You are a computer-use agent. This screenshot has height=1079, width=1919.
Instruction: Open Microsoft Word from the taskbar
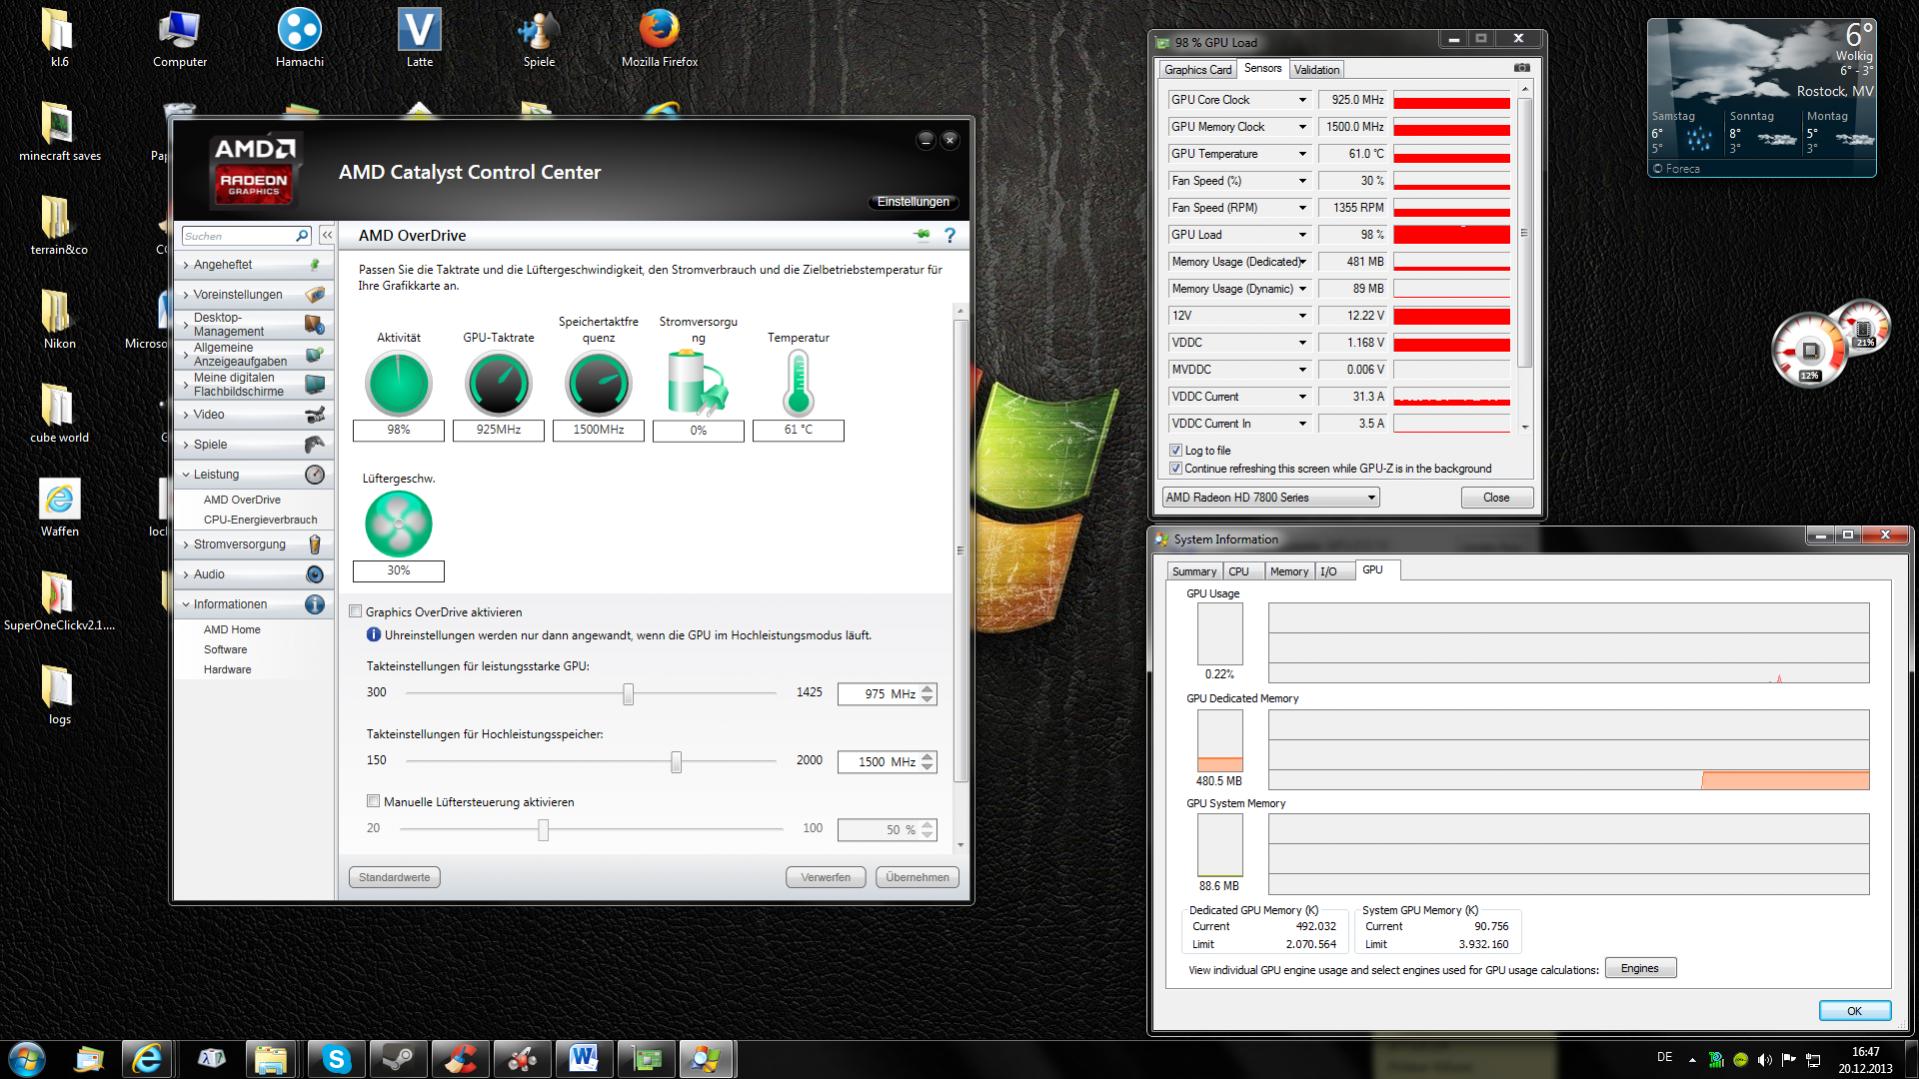(x=584, y=1059)
